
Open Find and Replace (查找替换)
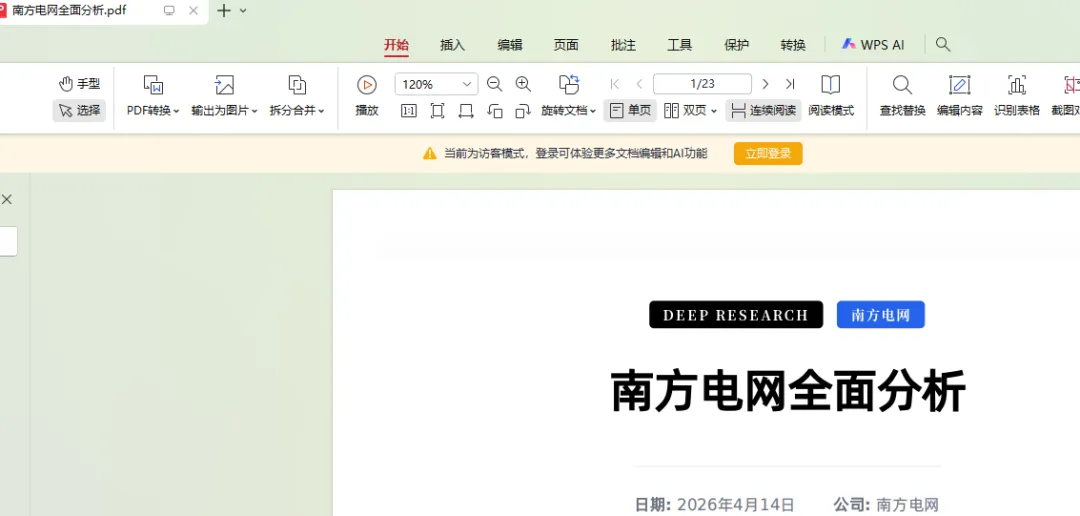point(902,95)
